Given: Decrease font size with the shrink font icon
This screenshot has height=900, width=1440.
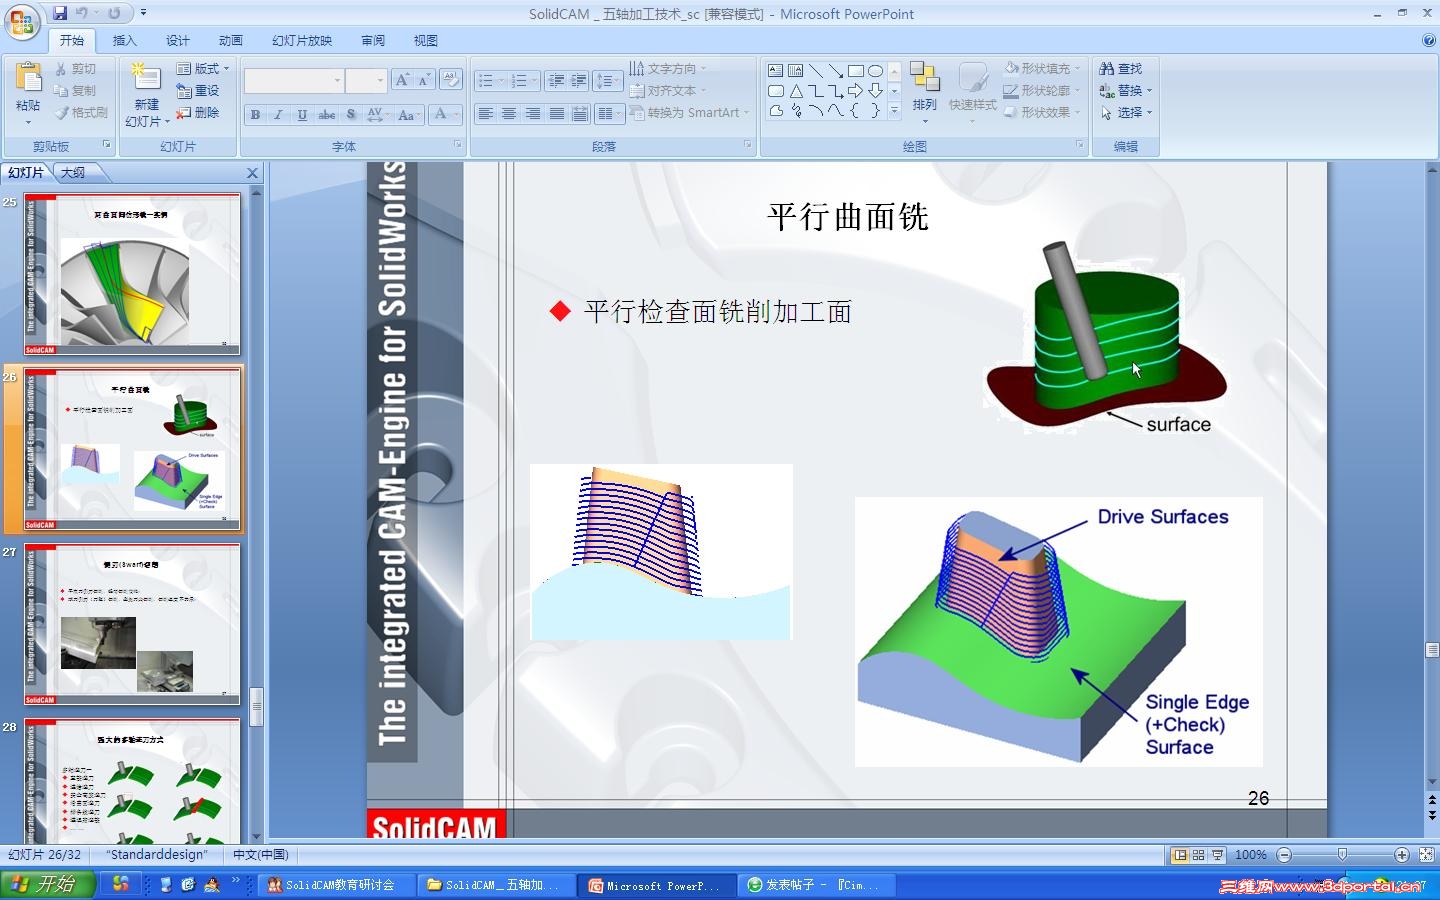Looking at the screenshot, I should tap(424, 80).
